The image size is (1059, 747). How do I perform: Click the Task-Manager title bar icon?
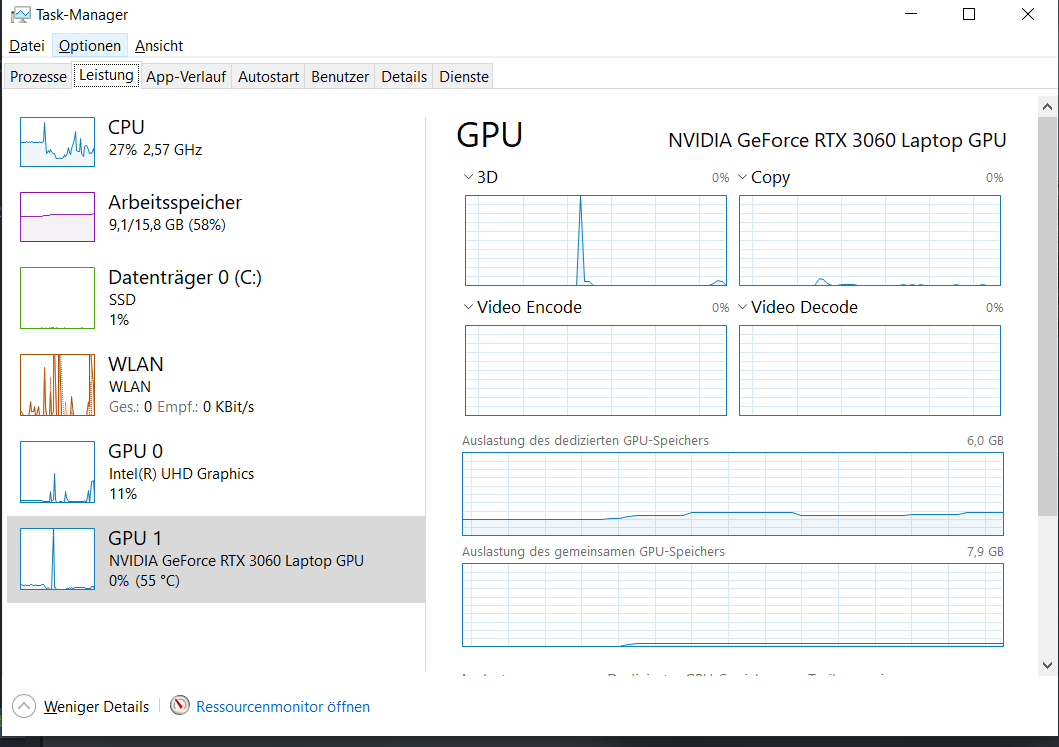(21, 14)
